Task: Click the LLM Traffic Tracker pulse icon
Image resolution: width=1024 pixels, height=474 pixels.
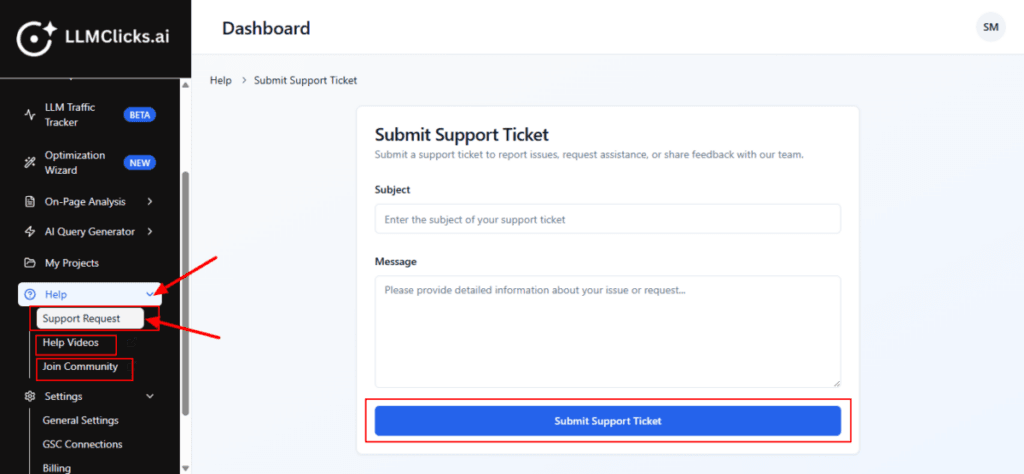Action: coord(30,115)
